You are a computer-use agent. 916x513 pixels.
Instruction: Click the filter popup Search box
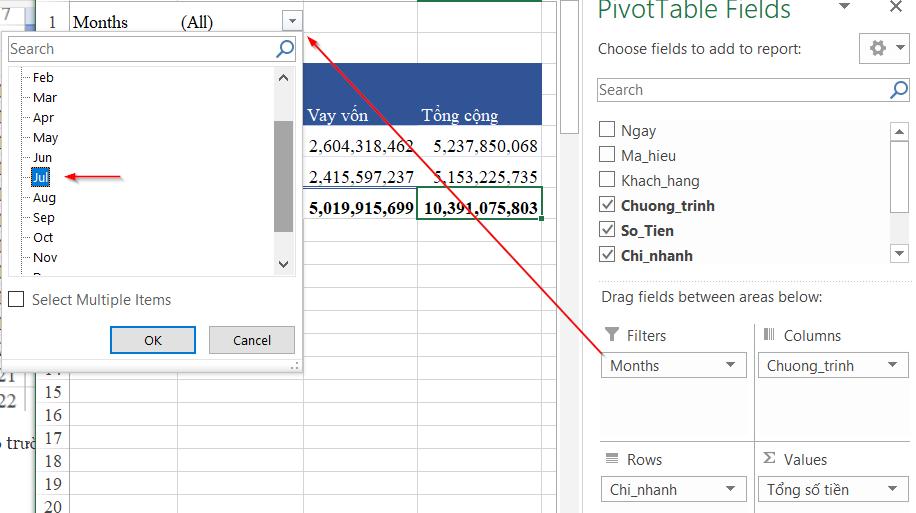click(140, 49)
